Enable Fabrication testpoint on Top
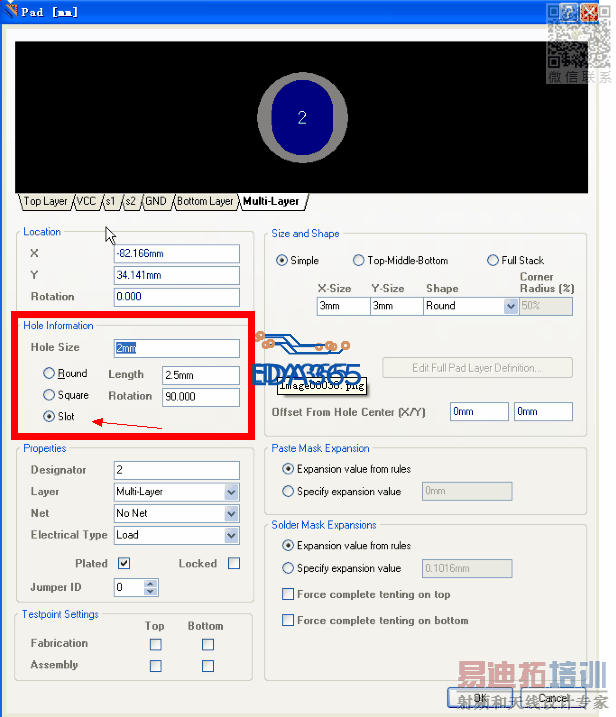 155,645
